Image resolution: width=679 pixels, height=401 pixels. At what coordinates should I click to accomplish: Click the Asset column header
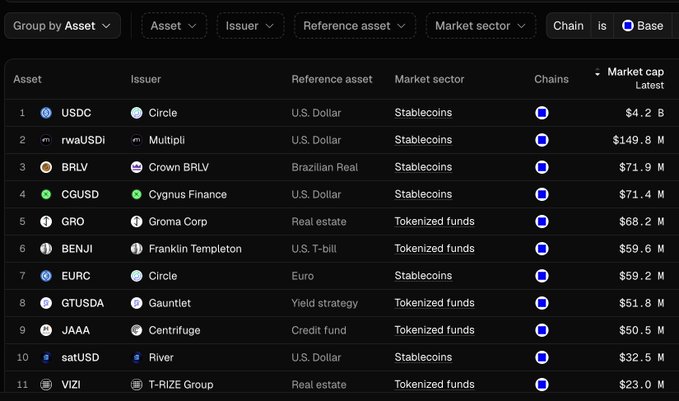pyautogui.click(x=27, y=79)
